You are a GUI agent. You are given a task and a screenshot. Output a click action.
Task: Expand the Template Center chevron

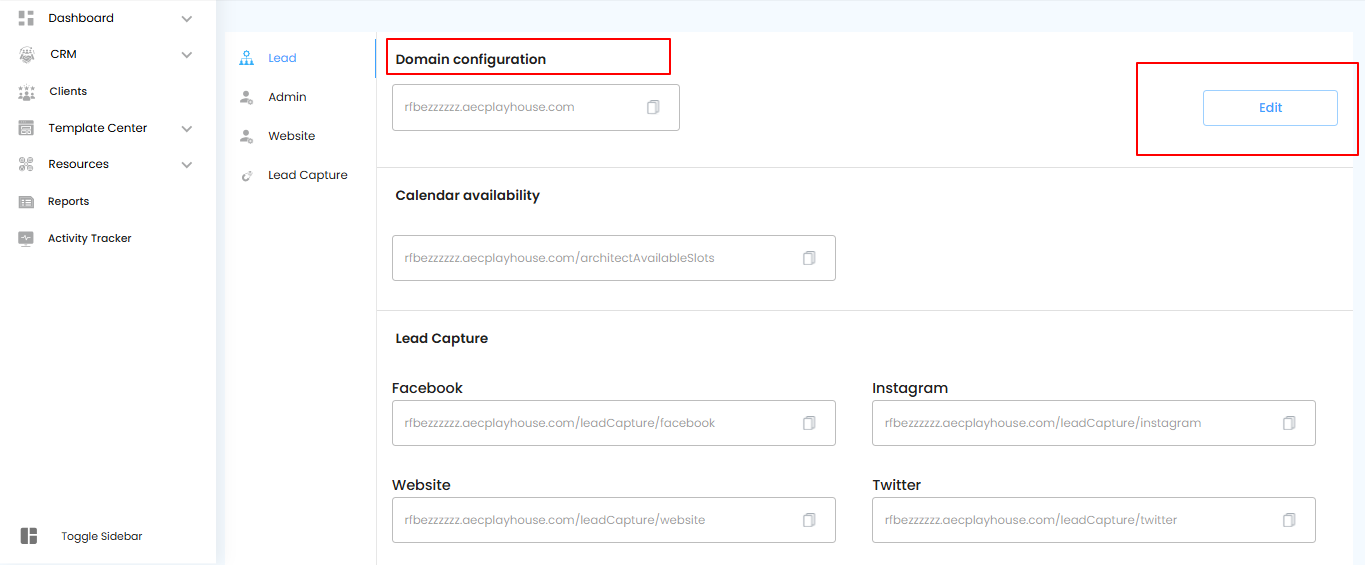click(x=187, y=128)
